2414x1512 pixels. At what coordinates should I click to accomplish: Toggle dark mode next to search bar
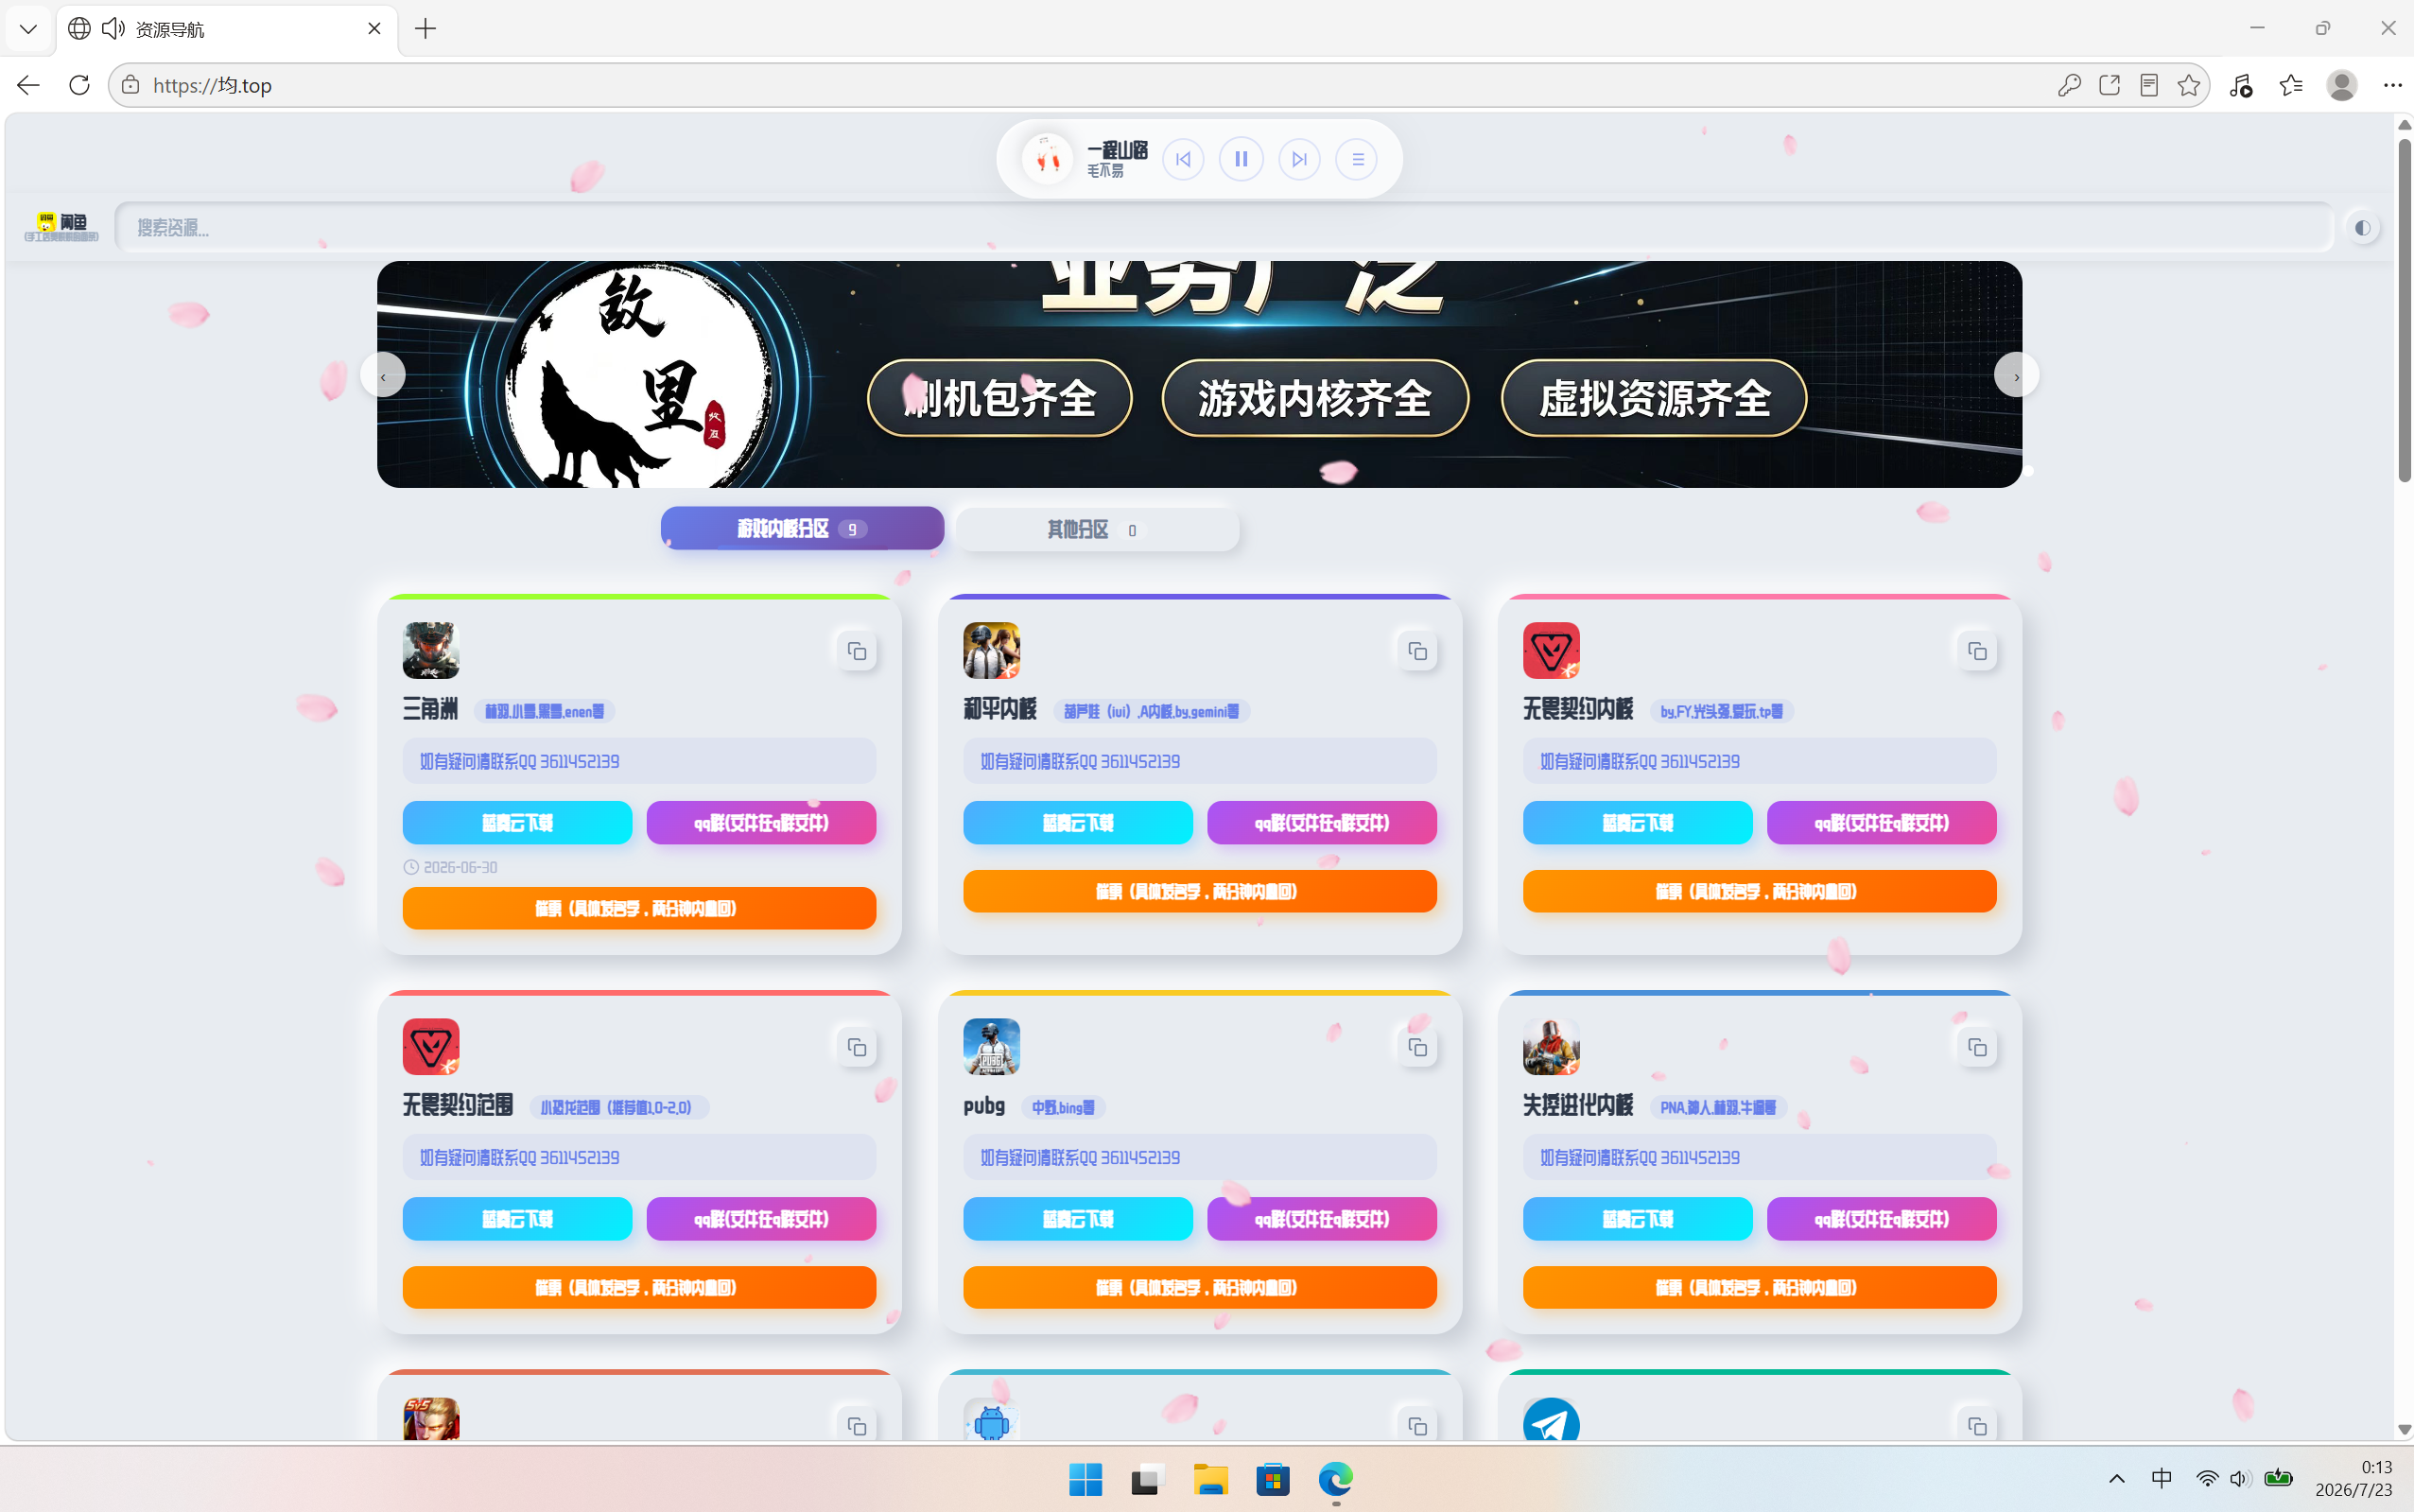click(x=2362, y=228)
